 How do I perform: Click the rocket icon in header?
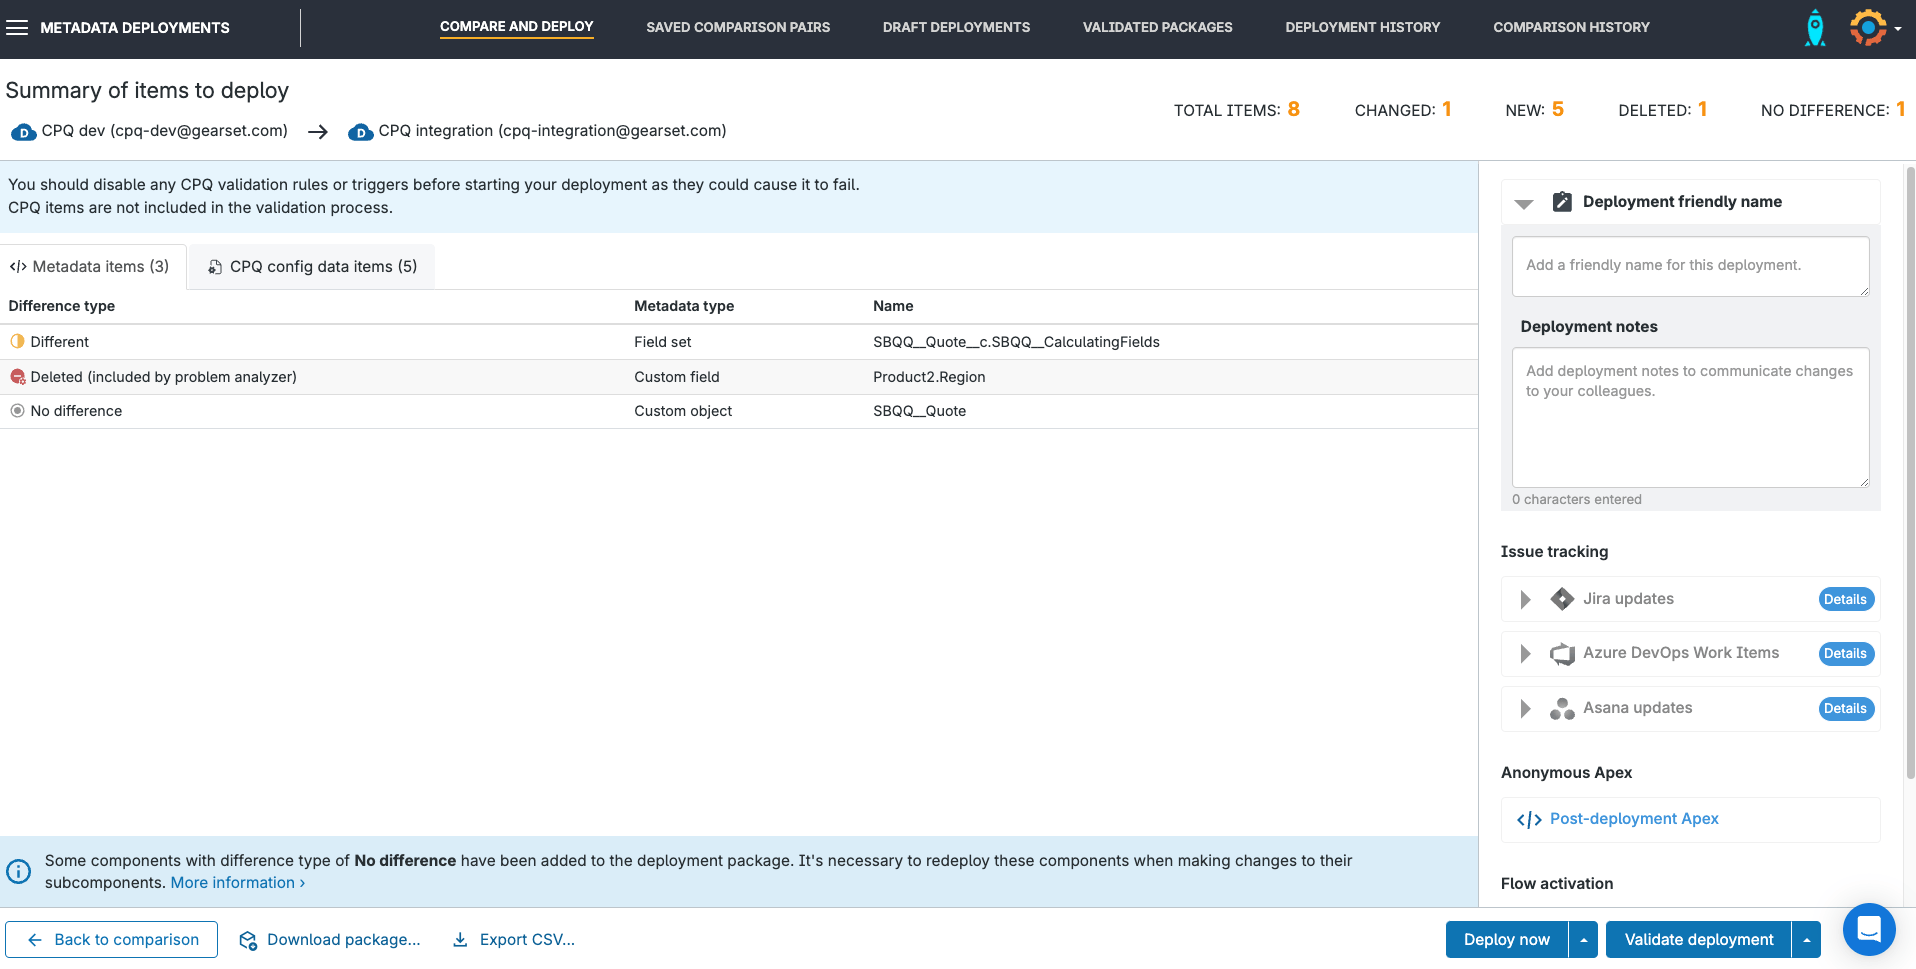point(1814,28)
